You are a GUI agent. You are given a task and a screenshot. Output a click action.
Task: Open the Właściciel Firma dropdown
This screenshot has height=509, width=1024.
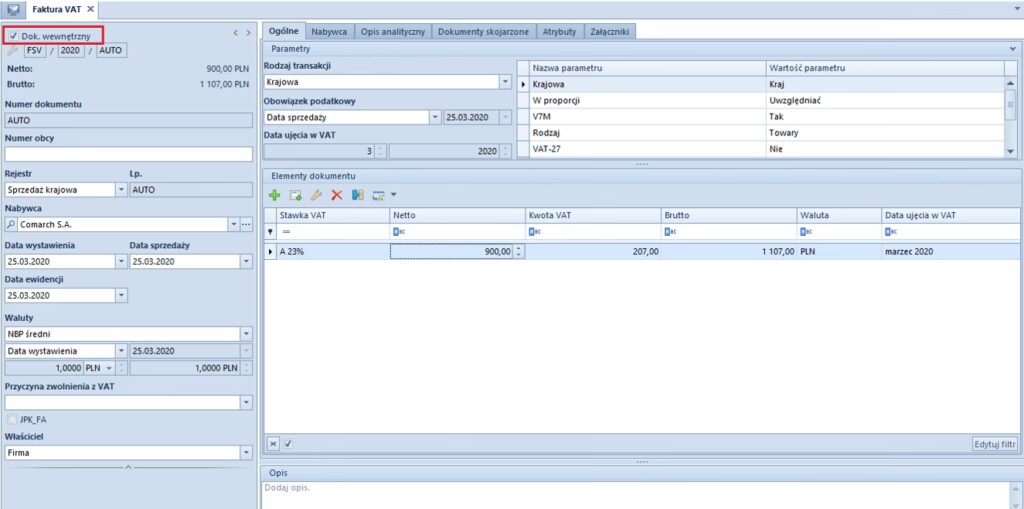[x=246, y=453]
